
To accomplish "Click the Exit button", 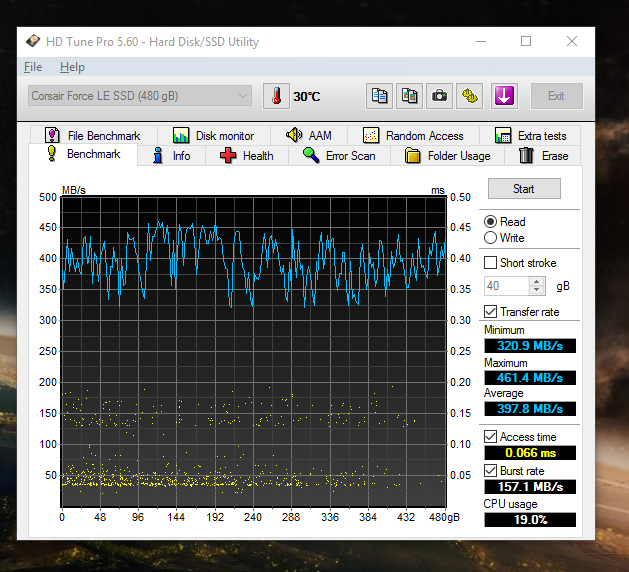I will point(556,96).
